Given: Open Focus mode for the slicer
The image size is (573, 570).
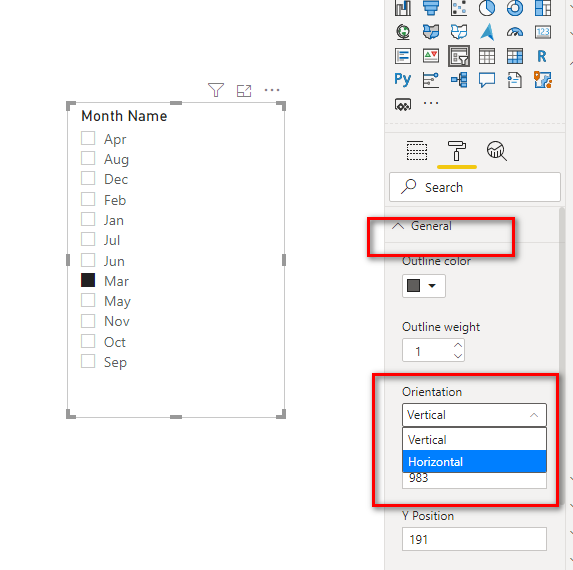Looking at the screenshot, I should (x=244, y=91).
